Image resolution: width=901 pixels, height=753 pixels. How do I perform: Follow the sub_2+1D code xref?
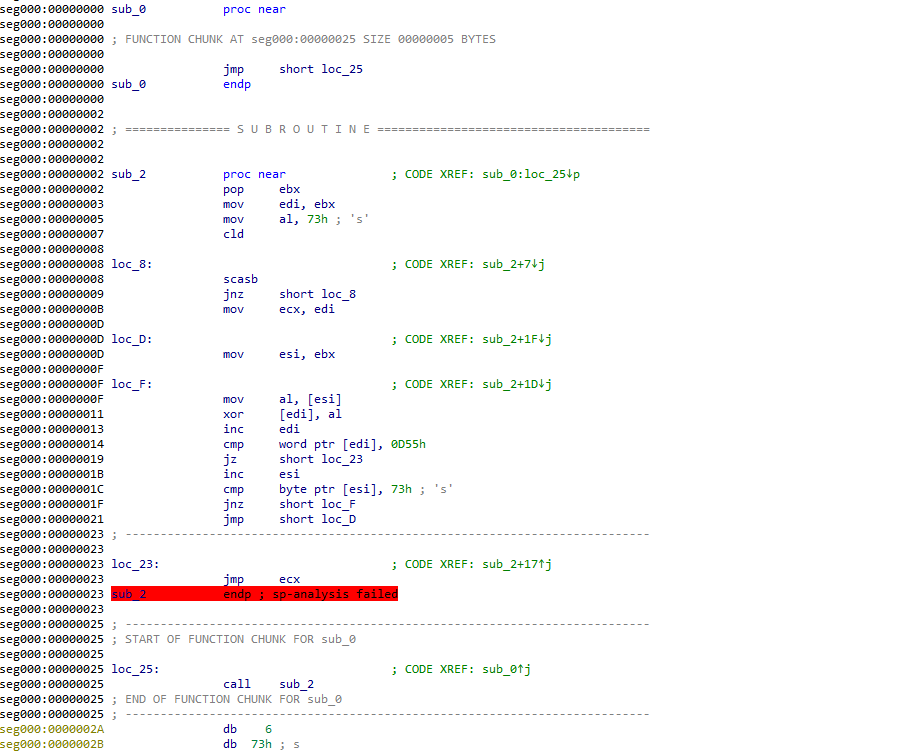coord(518,384)
